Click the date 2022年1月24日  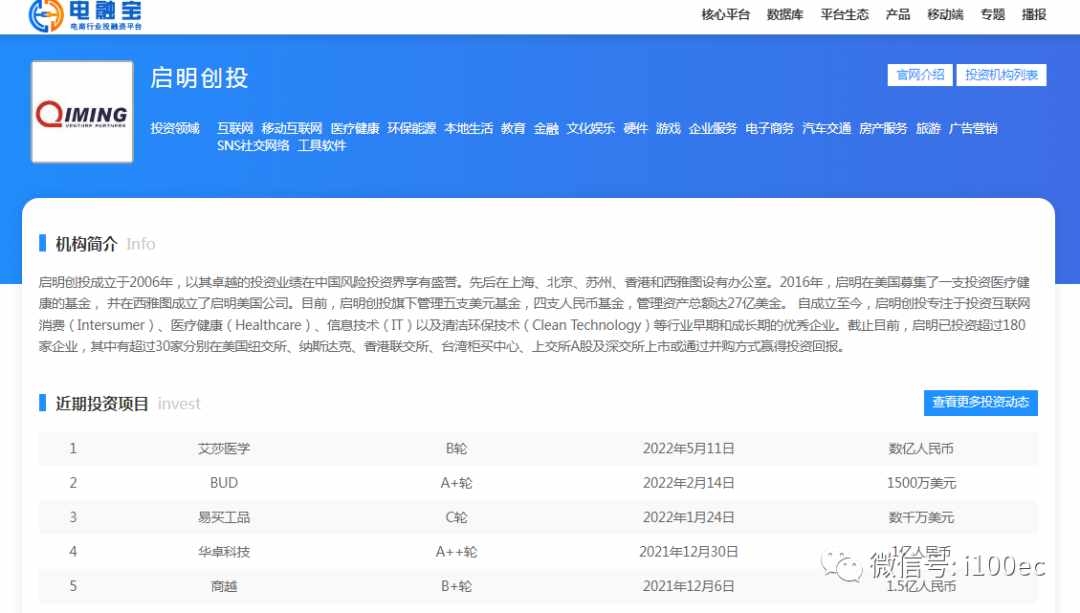(x=689, y=517)
